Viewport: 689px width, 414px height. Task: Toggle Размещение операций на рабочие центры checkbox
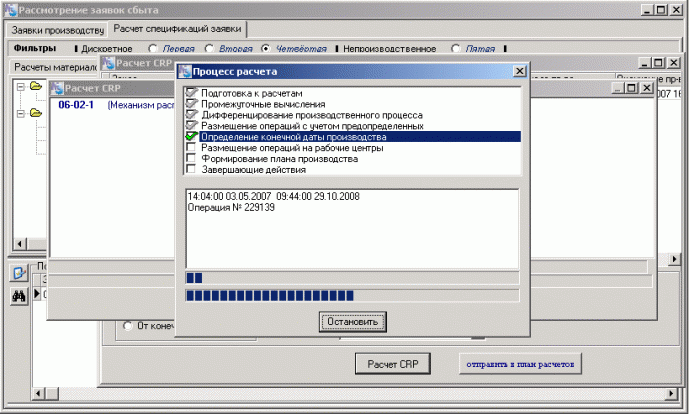pos(191,147)
